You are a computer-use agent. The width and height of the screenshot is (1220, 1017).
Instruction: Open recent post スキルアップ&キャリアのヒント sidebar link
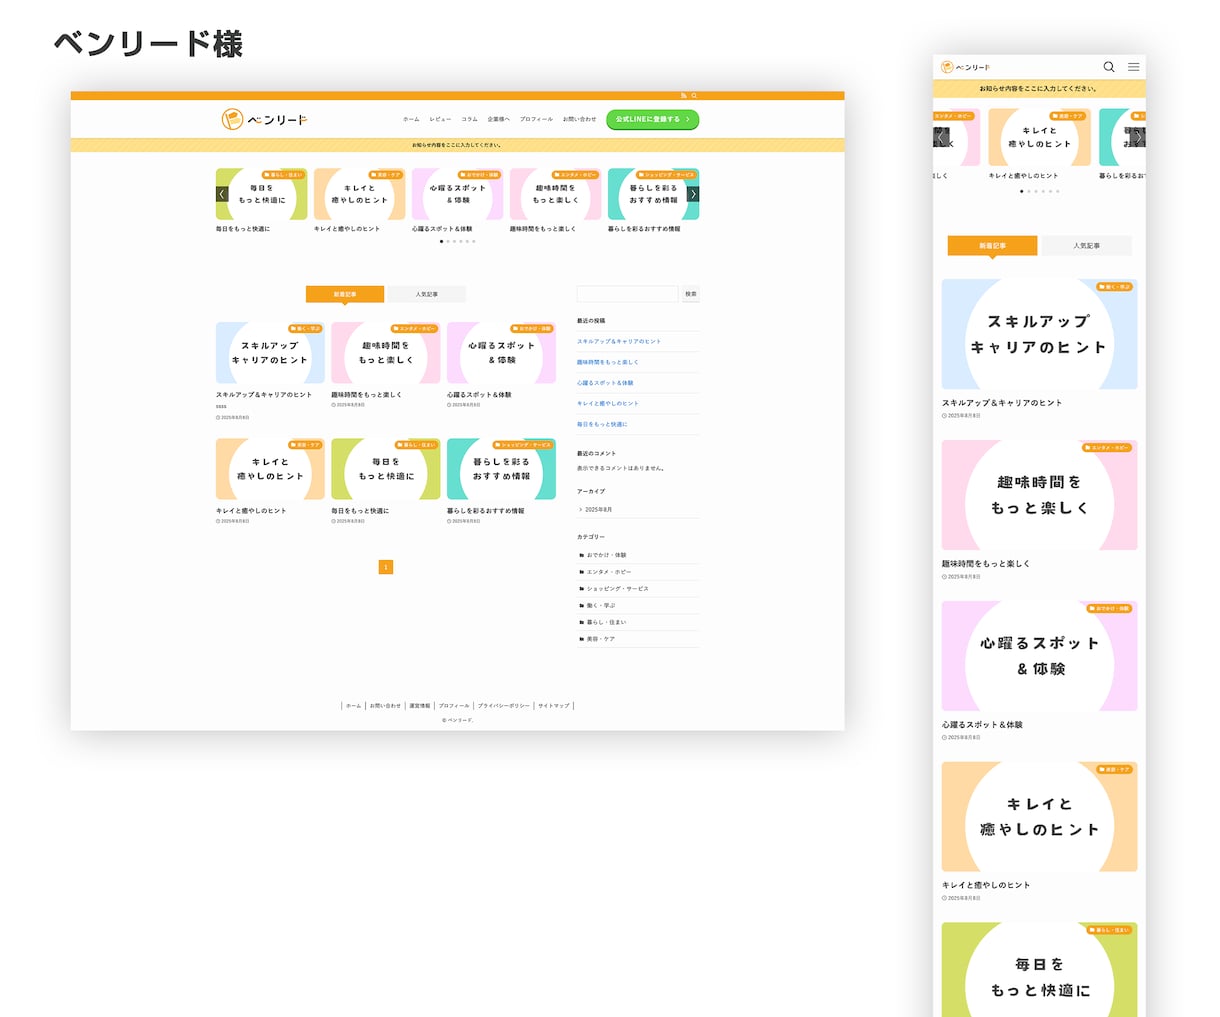coord(619,342)
